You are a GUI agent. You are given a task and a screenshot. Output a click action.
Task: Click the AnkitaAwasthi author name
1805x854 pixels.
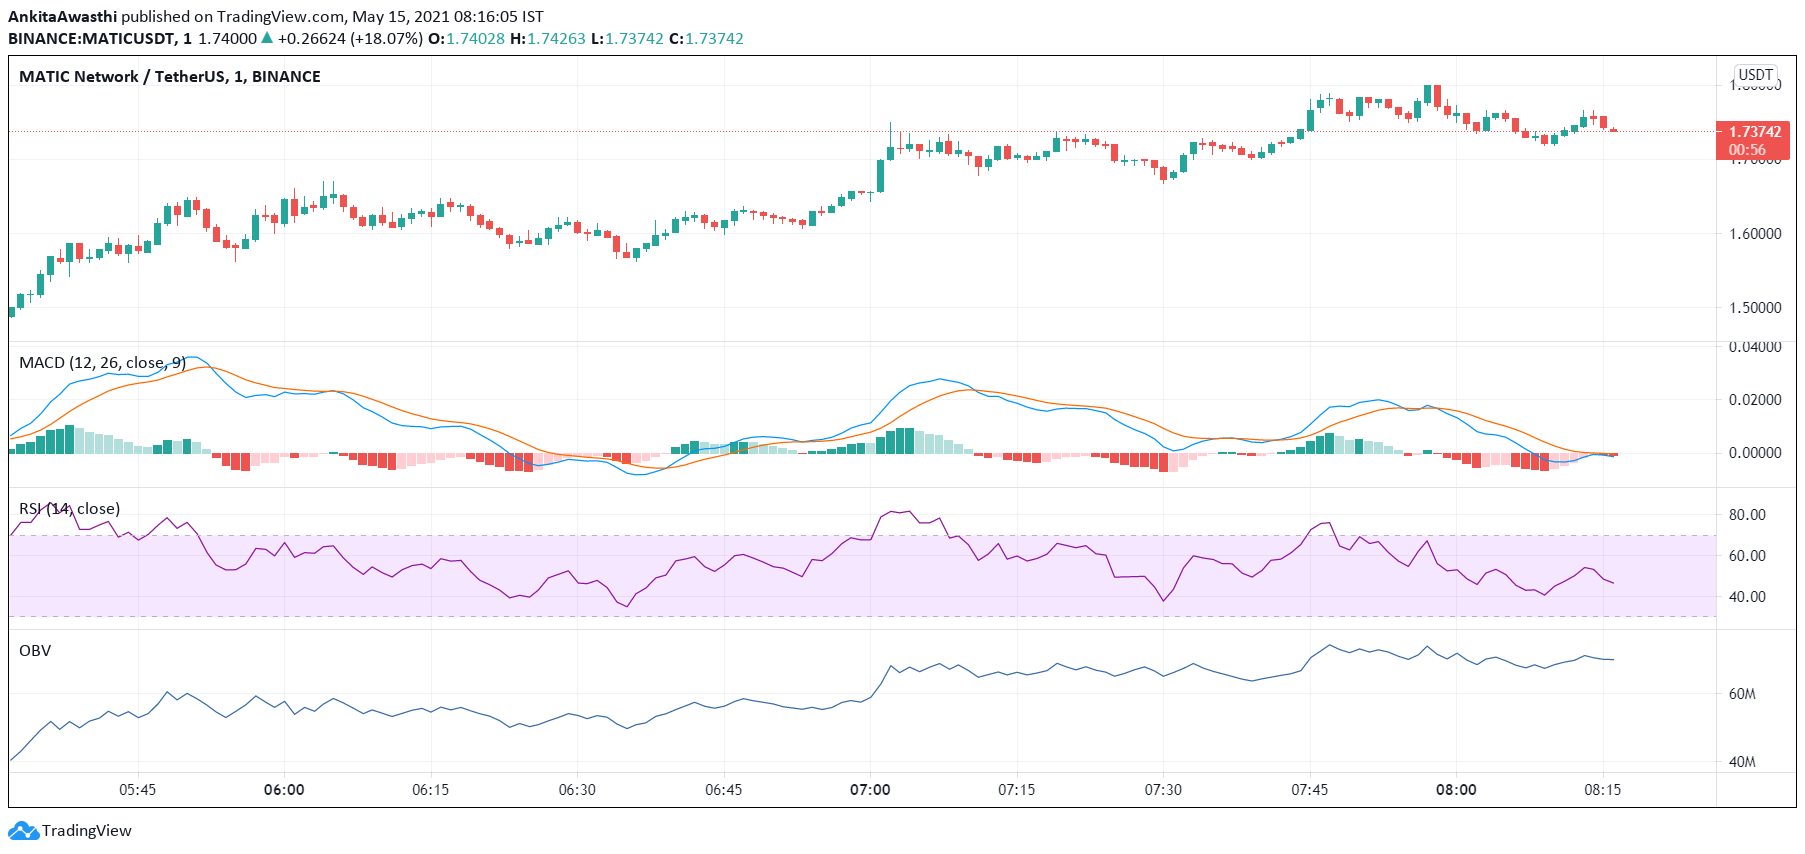pos(62,17)
